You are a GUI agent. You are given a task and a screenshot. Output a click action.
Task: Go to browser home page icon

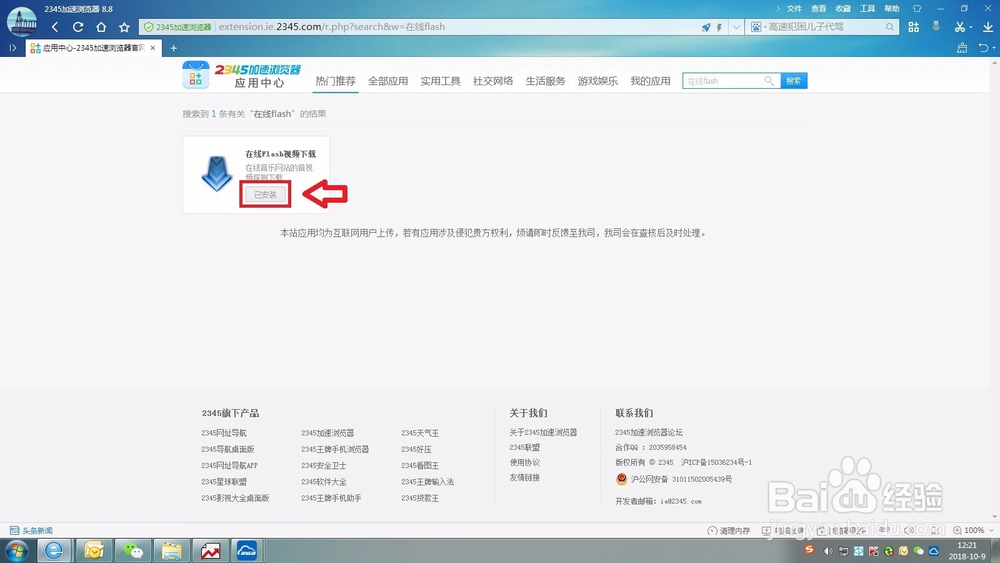pos(101,27)
